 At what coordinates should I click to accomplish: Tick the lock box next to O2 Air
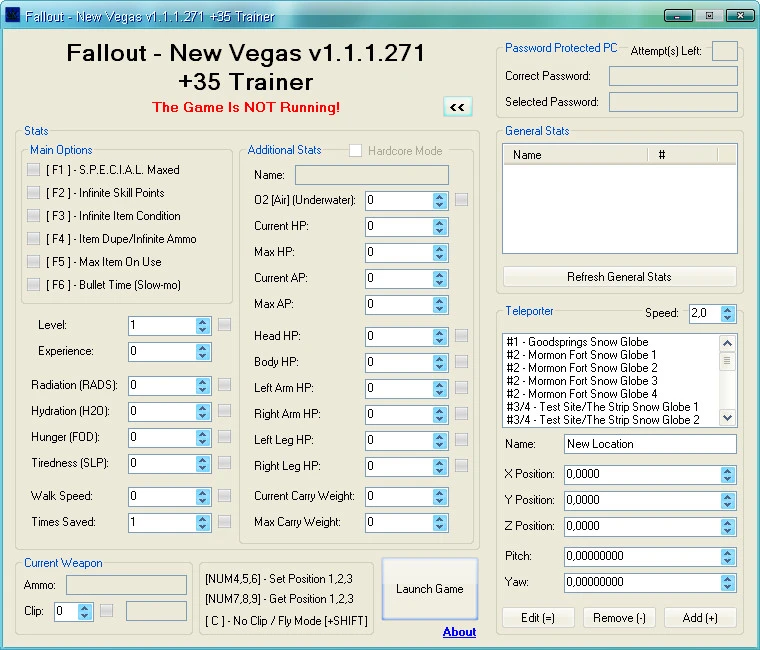click(461, 200)
